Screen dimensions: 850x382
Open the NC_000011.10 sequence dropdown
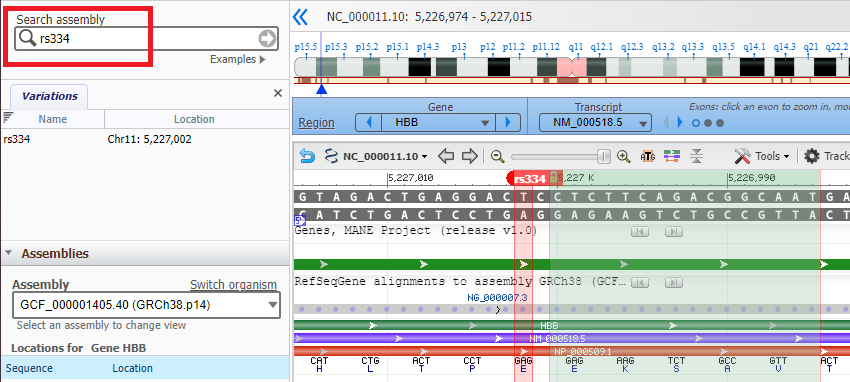(375, 157)
